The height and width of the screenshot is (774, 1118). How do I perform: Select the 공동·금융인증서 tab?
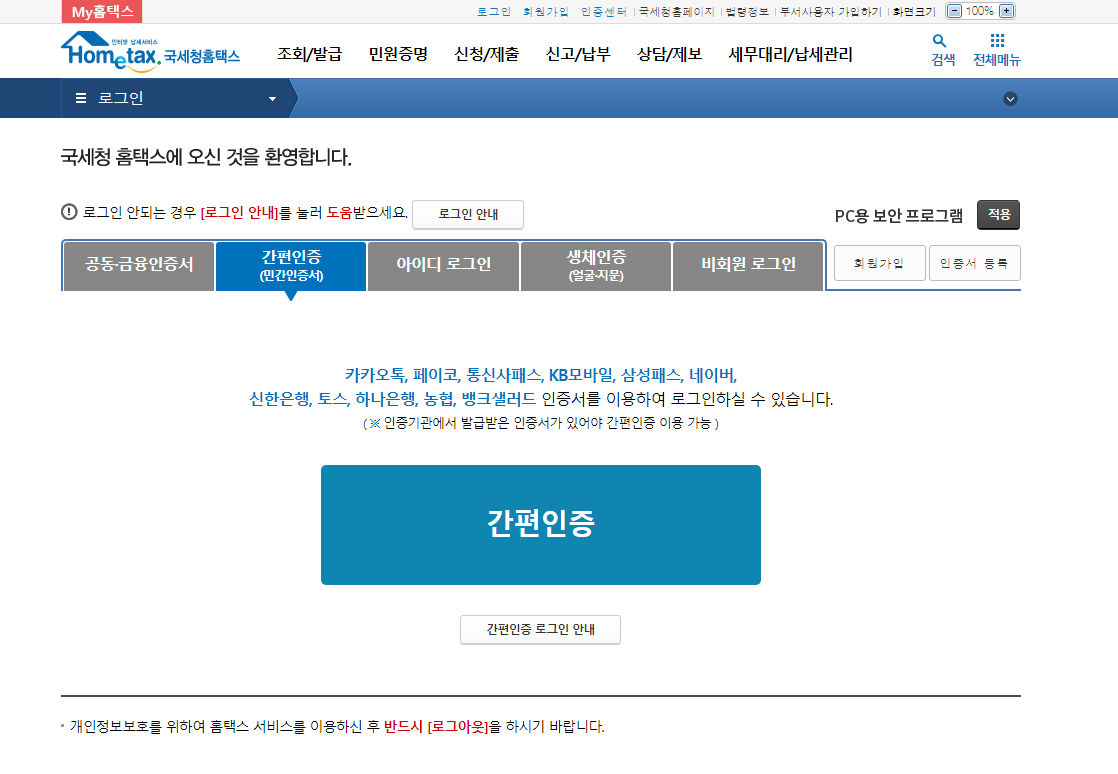coord(139,266)
